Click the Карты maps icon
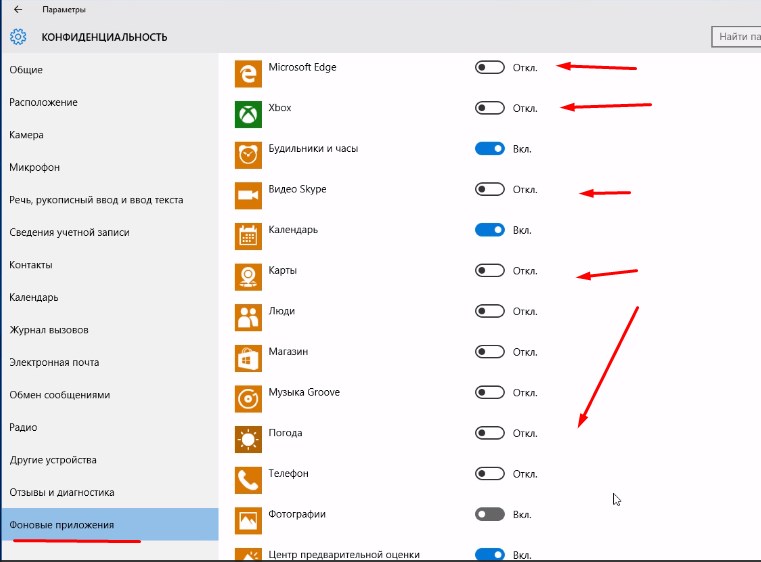The height and width of the screenshot is (562, 761). pos(248,277)
